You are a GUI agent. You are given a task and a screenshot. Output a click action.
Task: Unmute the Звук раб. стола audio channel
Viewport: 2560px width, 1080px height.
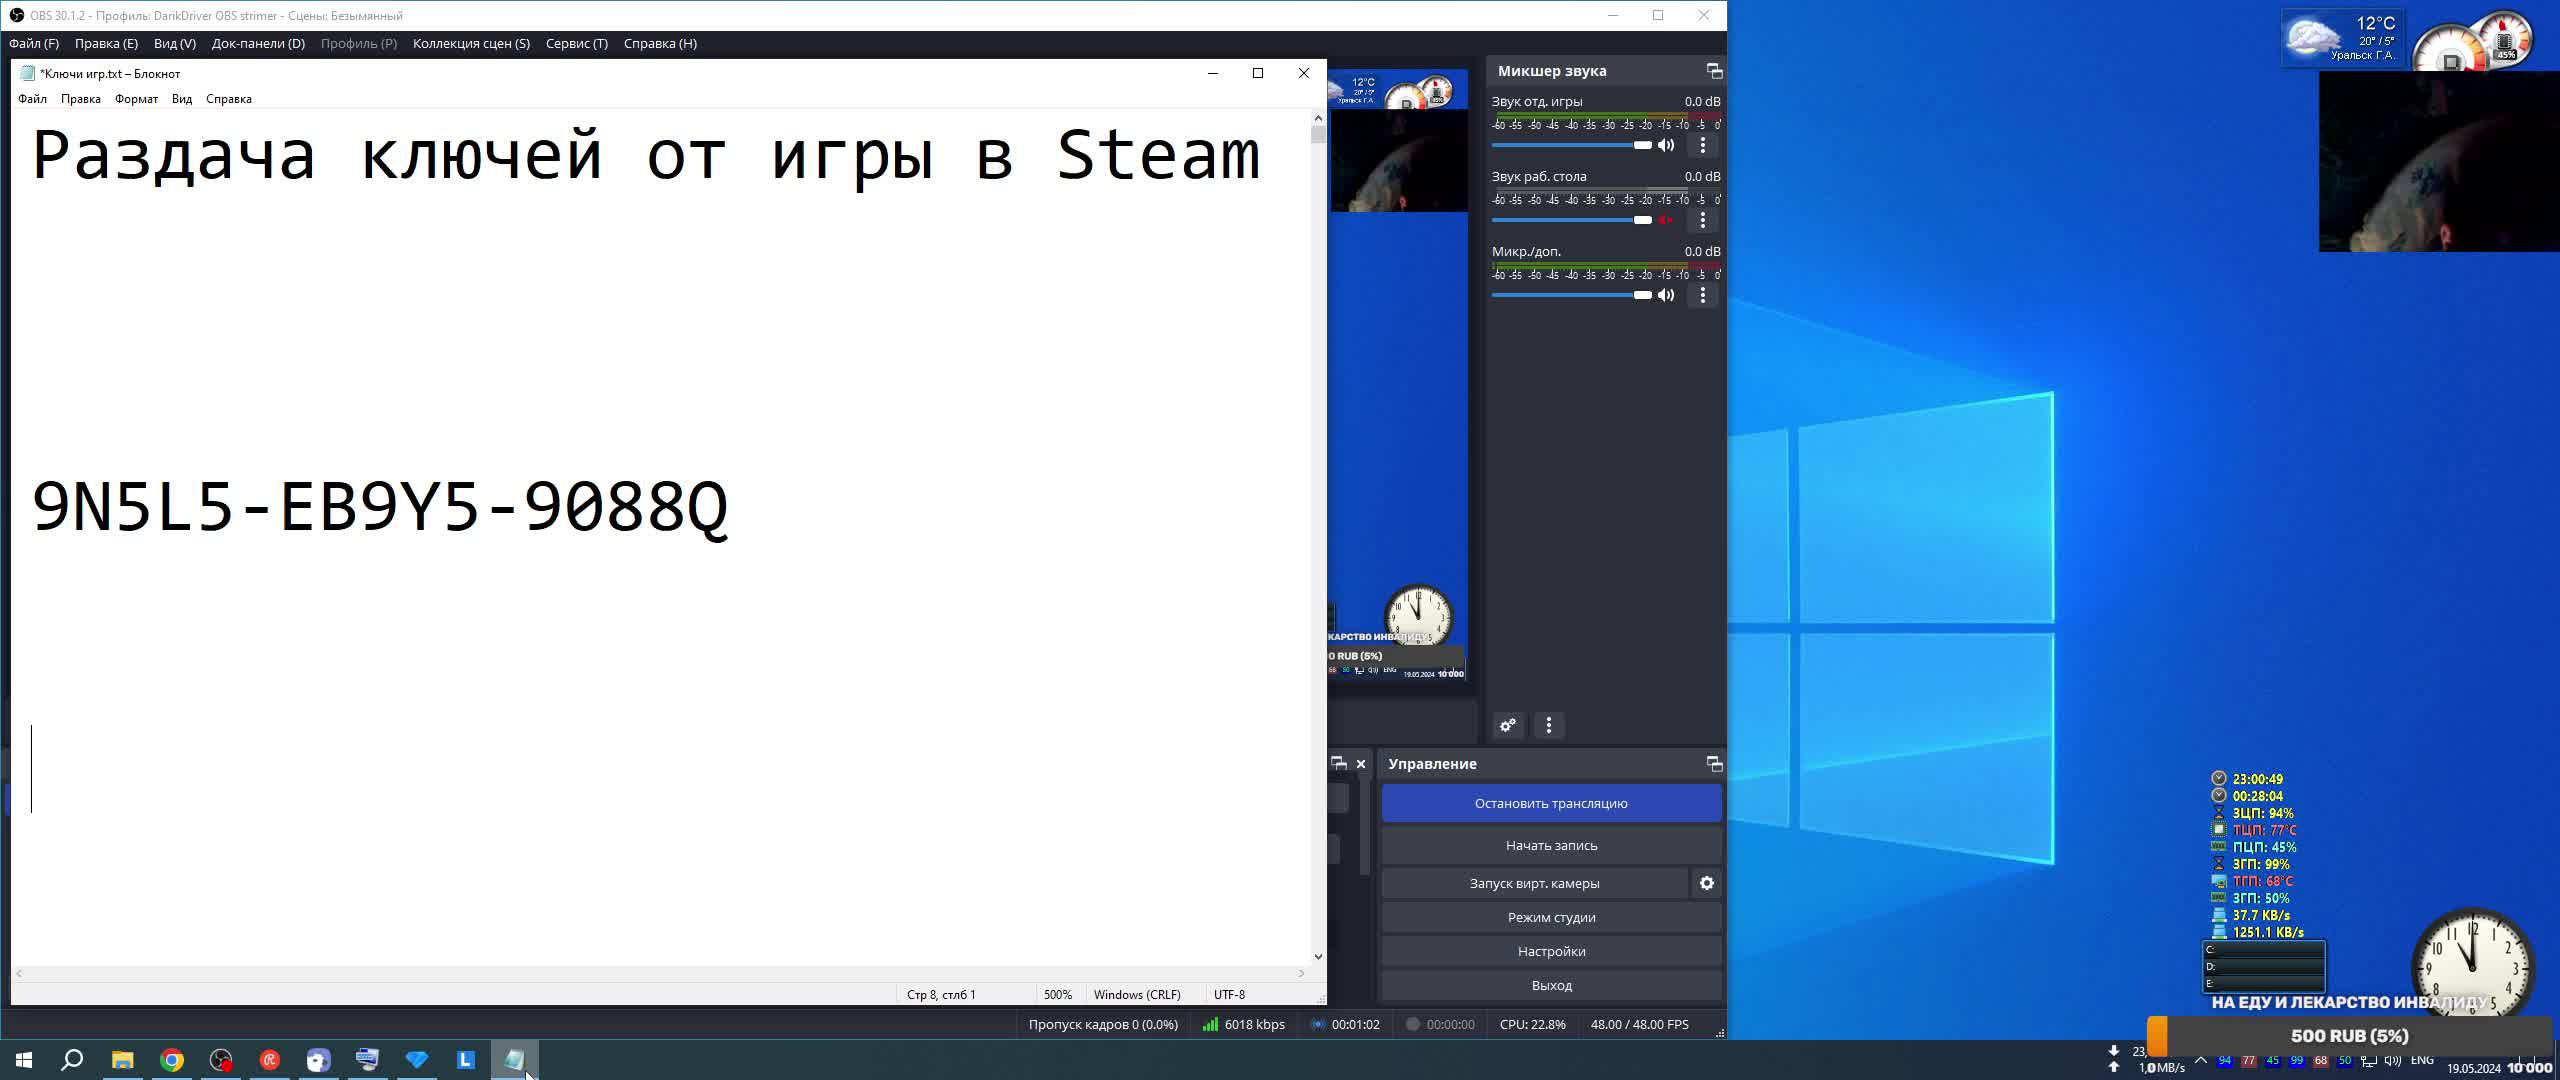coord(1666,220)
